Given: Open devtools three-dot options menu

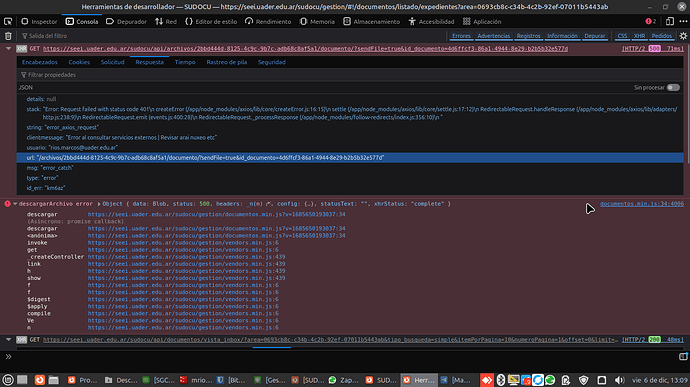Looking at the screenshot, I should tap(683, 21).
